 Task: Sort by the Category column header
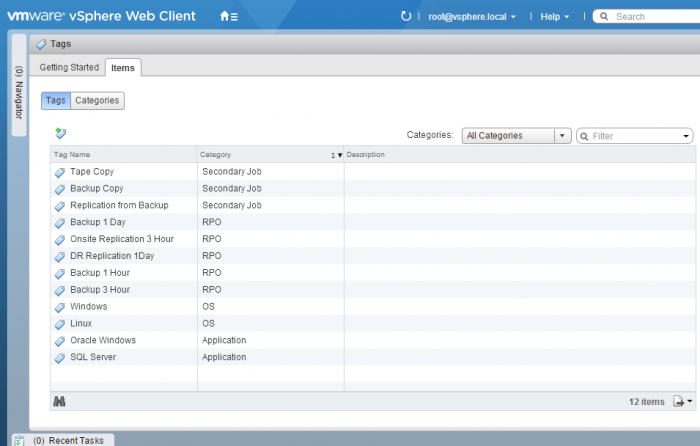[x=270, y=154]
